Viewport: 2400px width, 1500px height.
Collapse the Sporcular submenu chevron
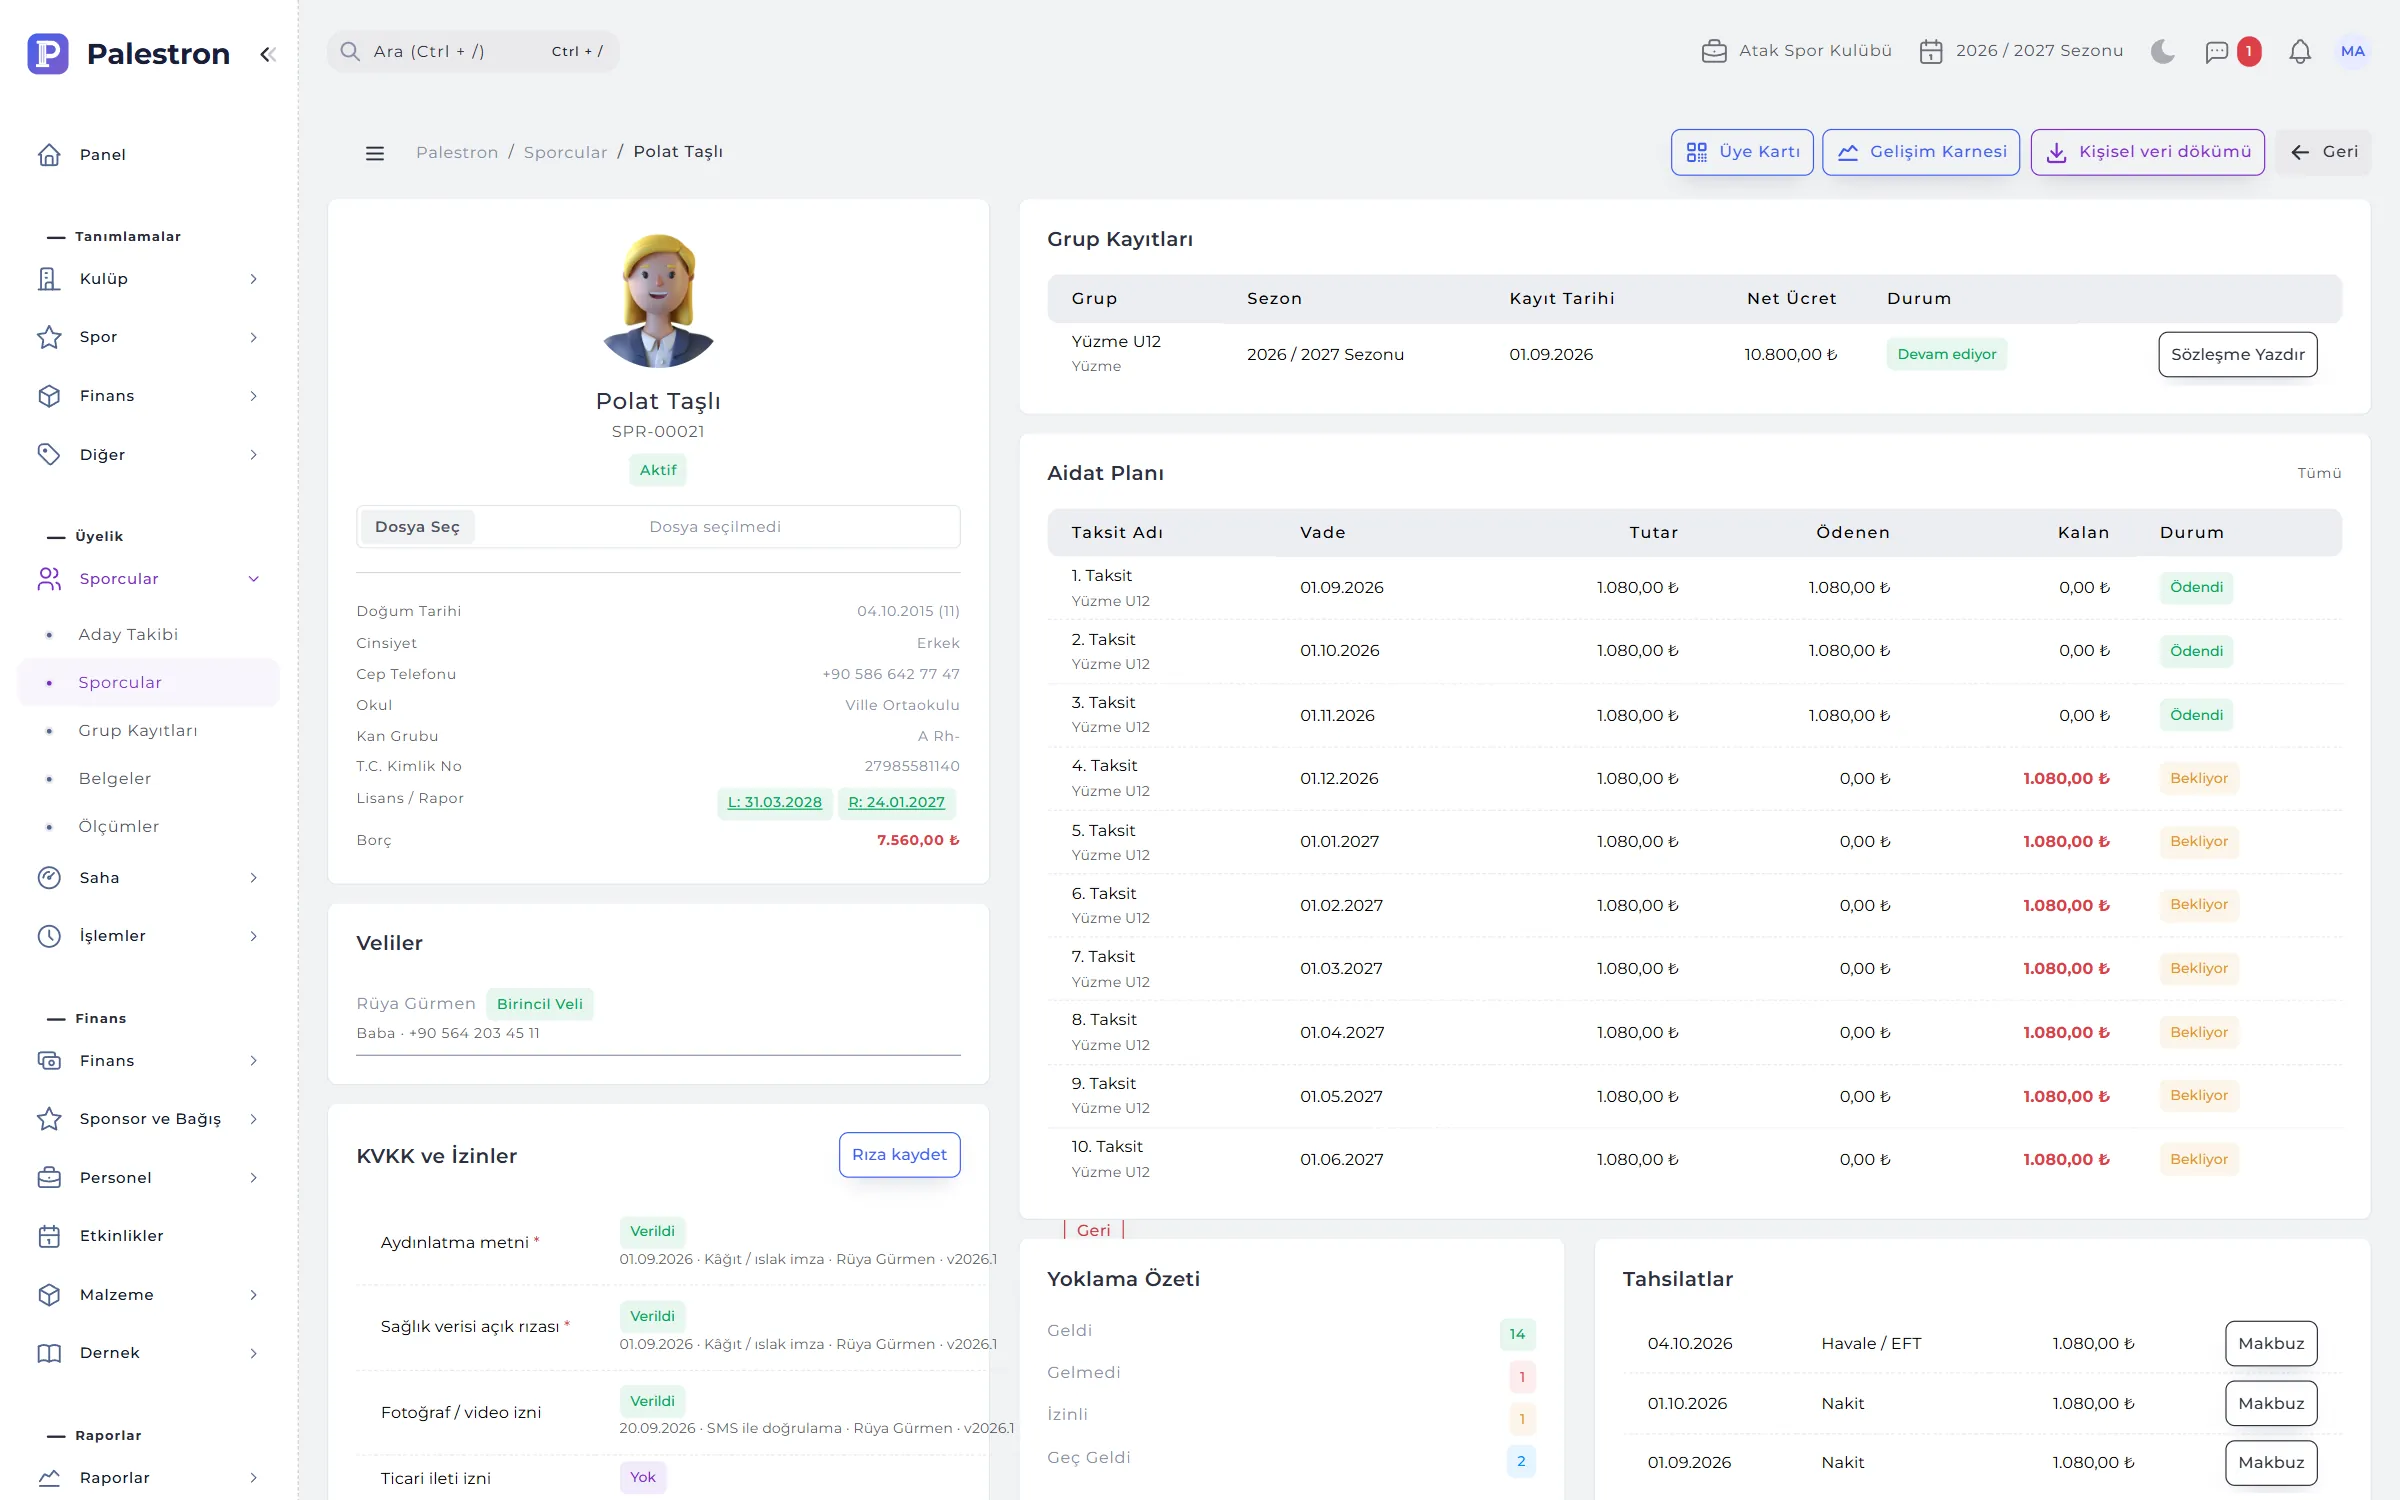pyautogui.click(x=254, y=579)
